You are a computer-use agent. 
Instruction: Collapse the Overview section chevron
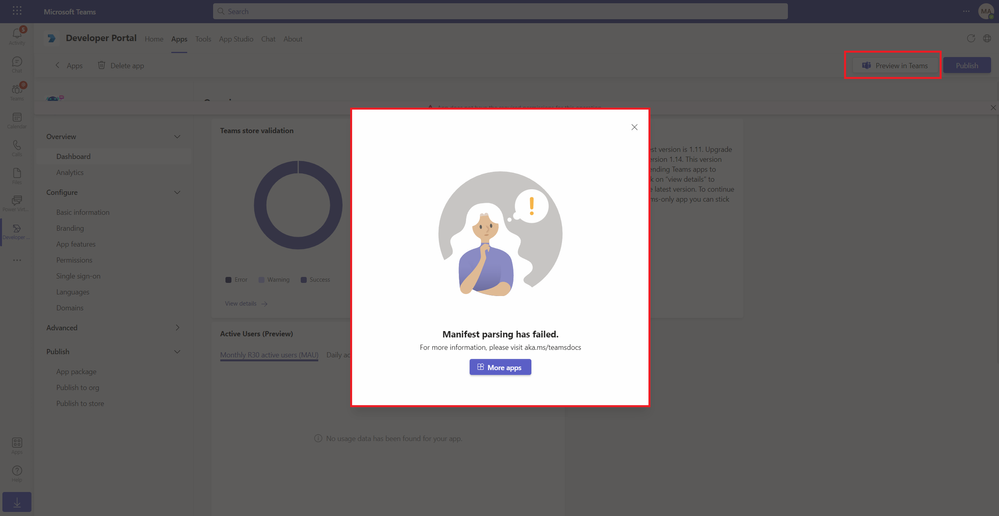pos(177,136)
